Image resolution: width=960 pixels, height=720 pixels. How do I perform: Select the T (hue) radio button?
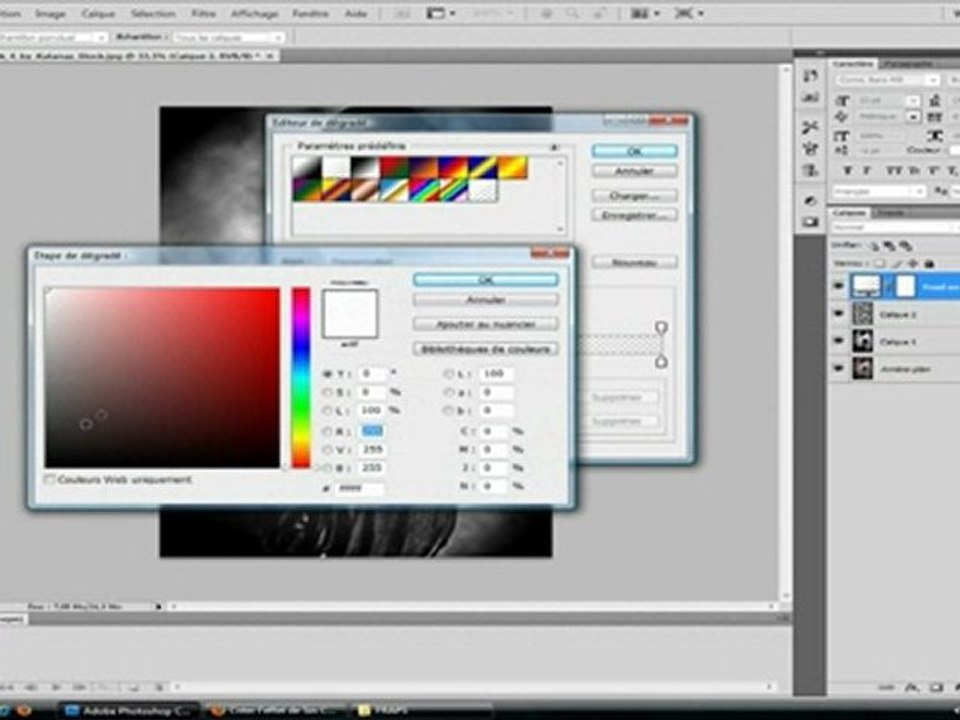327,373
